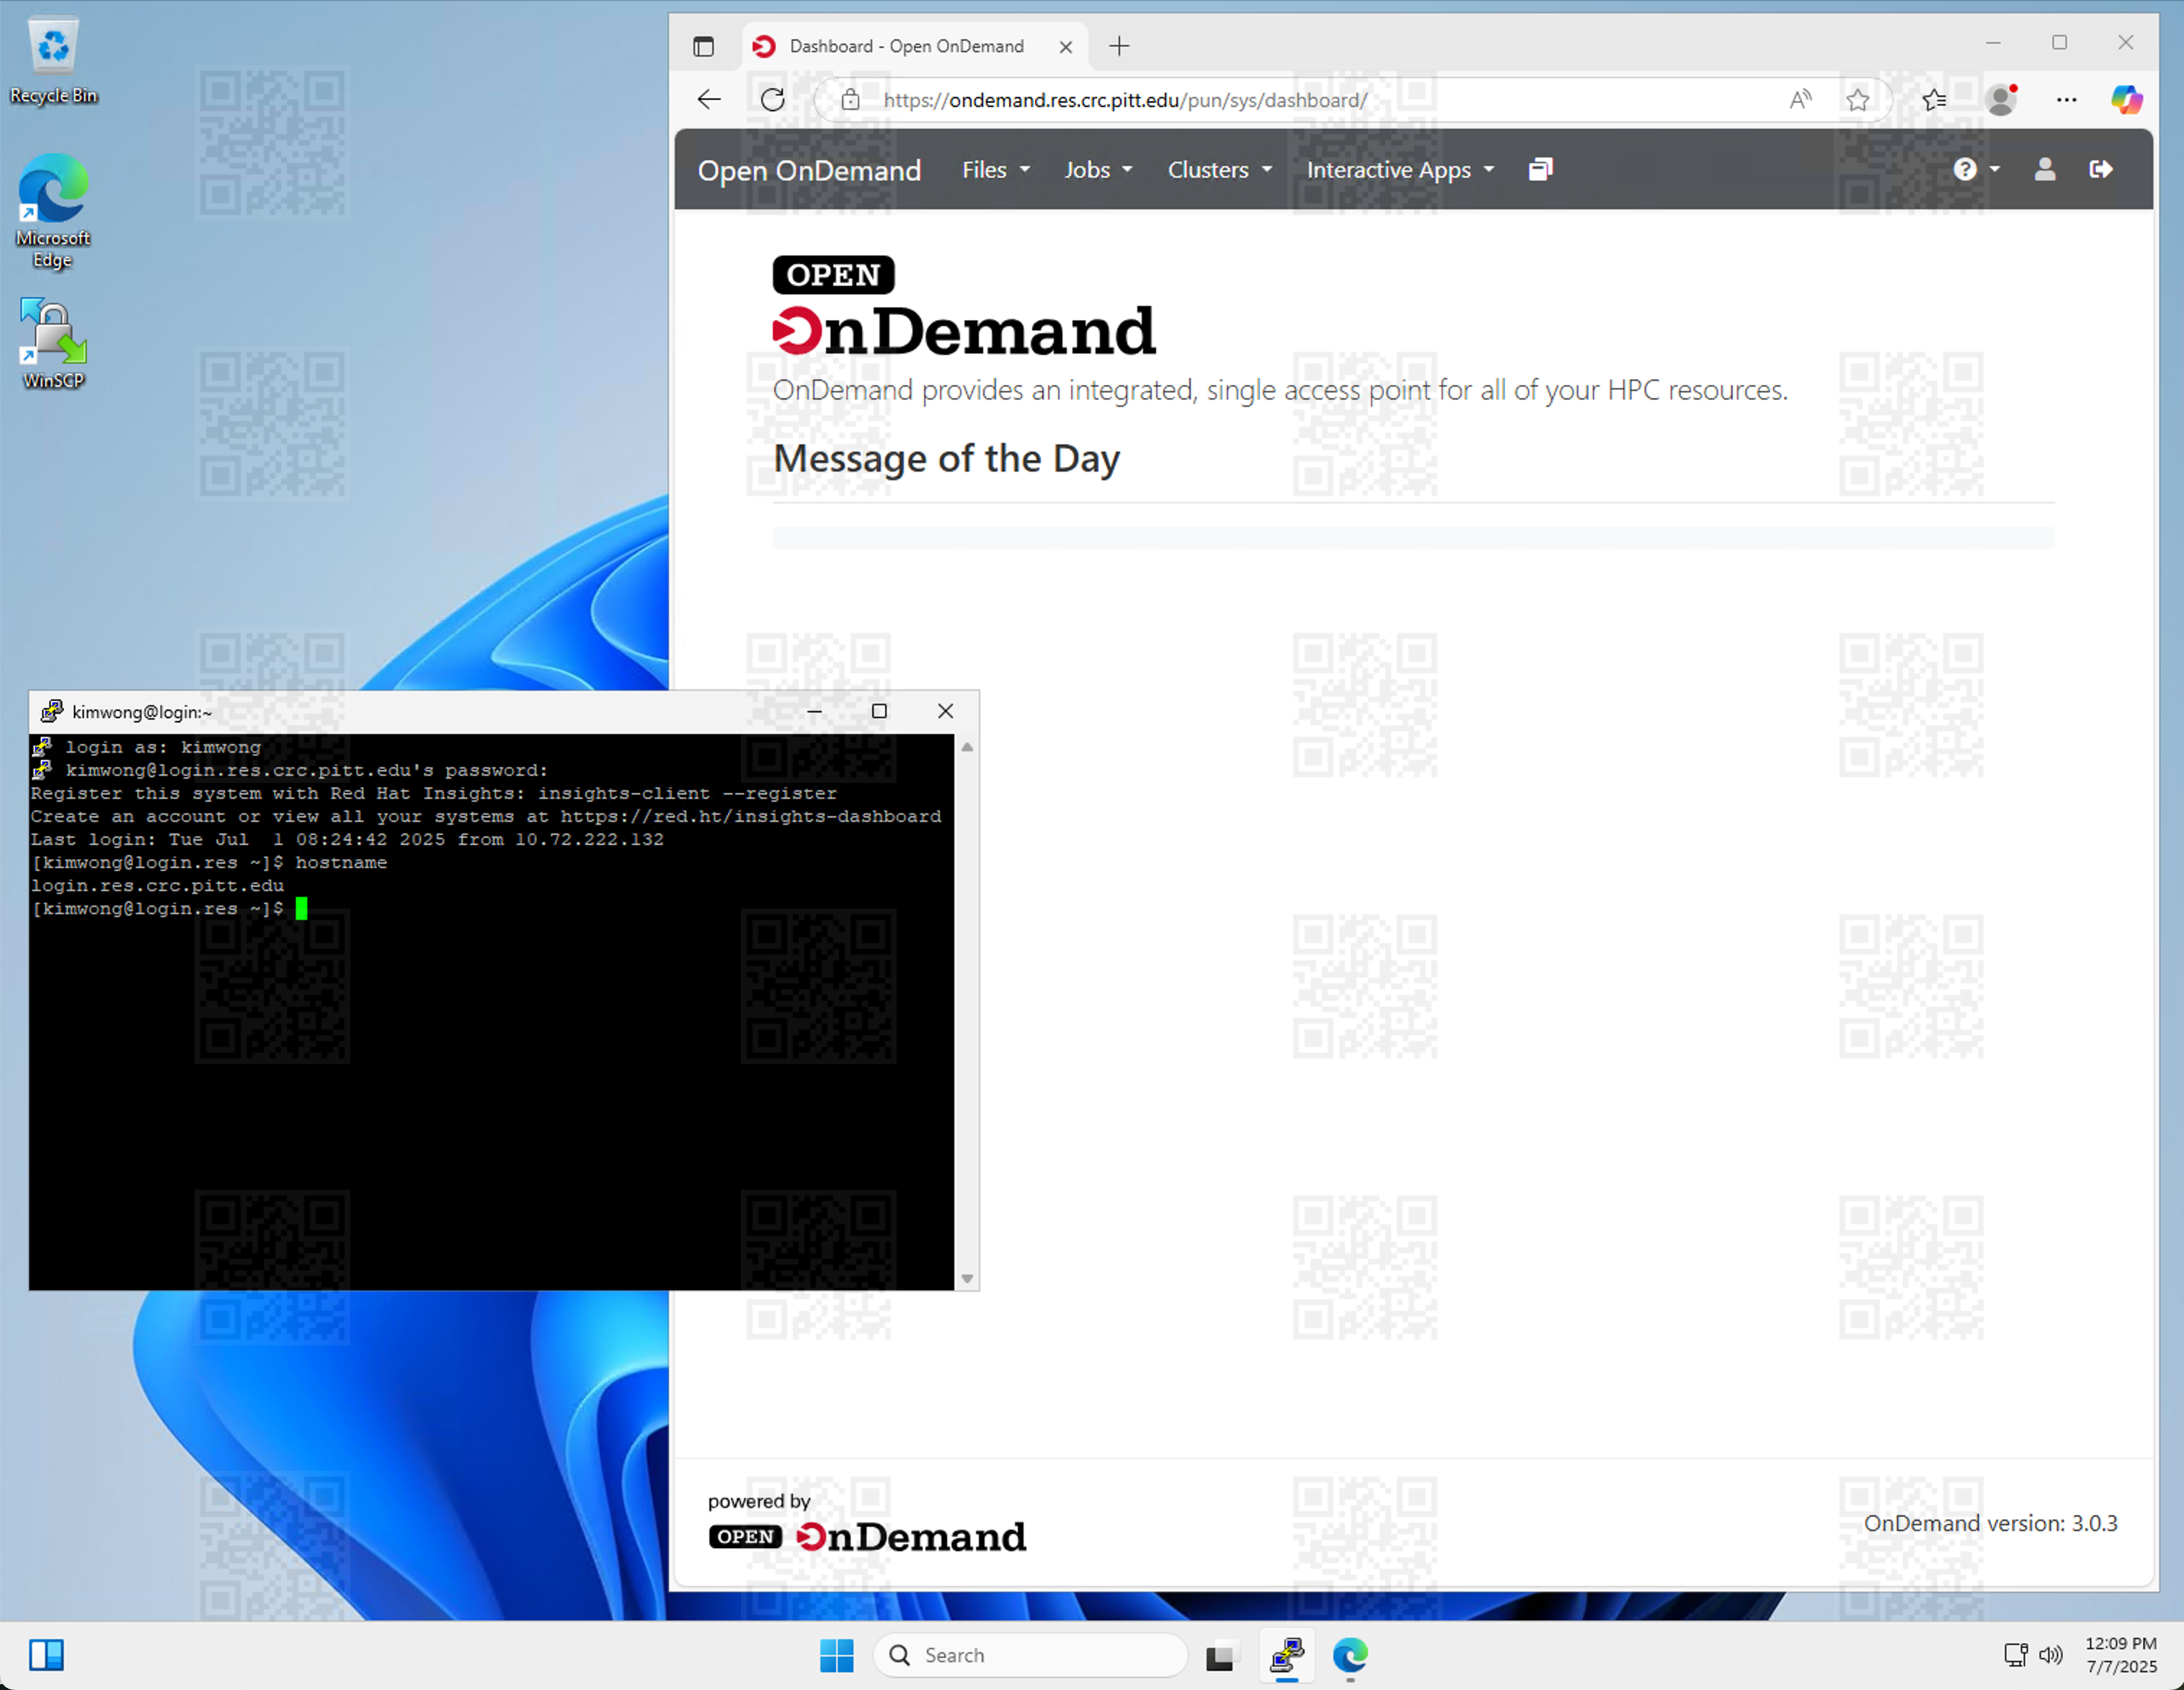Open the Favorites list icon

point(1934,99)
